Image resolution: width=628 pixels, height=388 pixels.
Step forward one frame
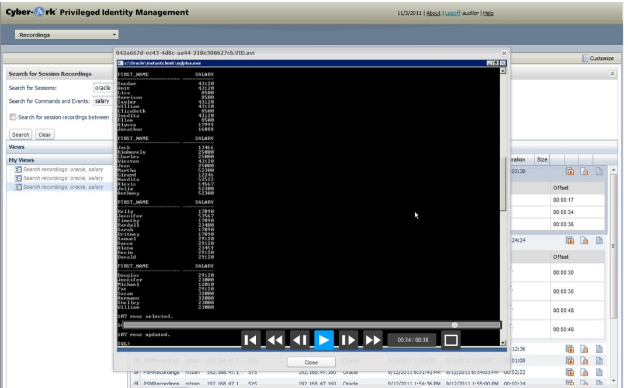pyautogui.click(x=348, y=340)
